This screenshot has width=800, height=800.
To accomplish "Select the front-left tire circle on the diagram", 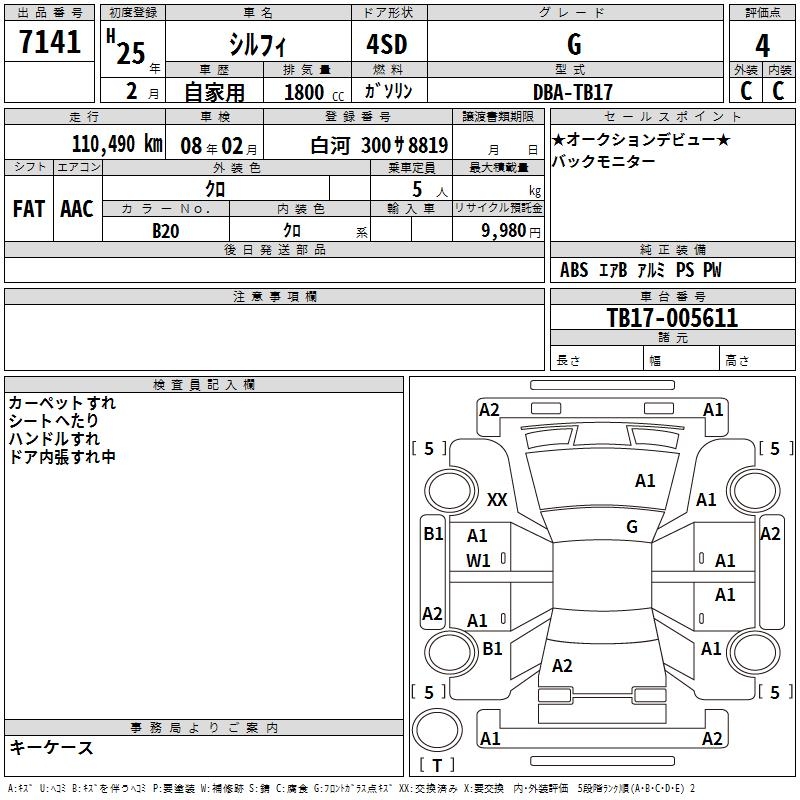I will pos(446,492).
